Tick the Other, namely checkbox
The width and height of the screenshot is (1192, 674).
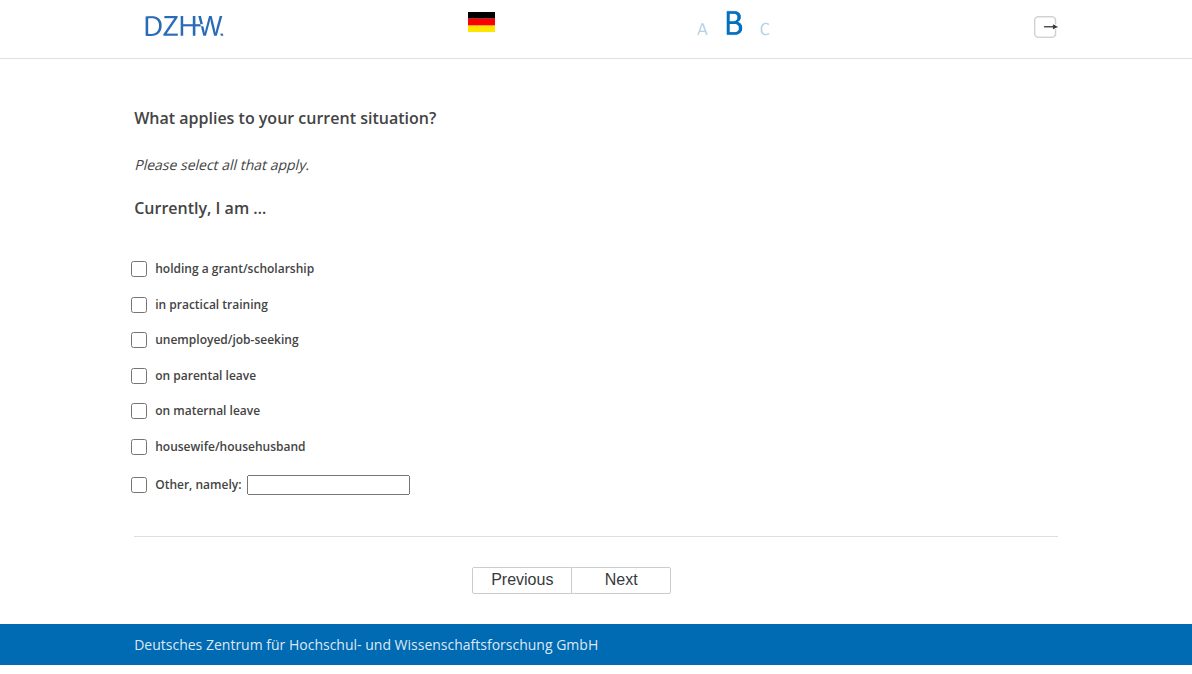(x=139, y=485)
